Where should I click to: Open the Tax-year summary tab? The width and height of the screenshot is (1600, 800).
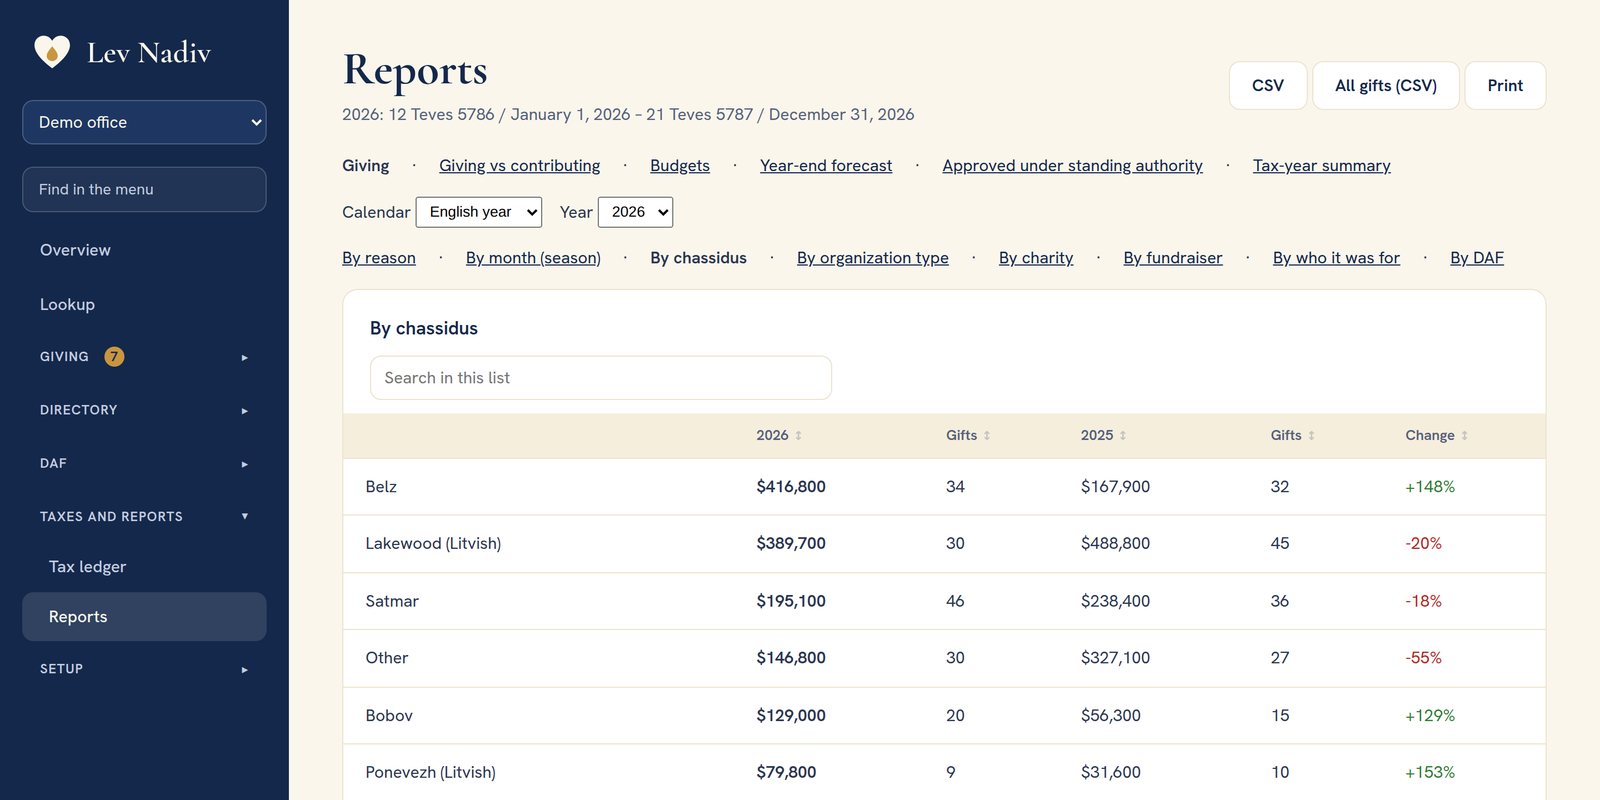[1322, 166]
